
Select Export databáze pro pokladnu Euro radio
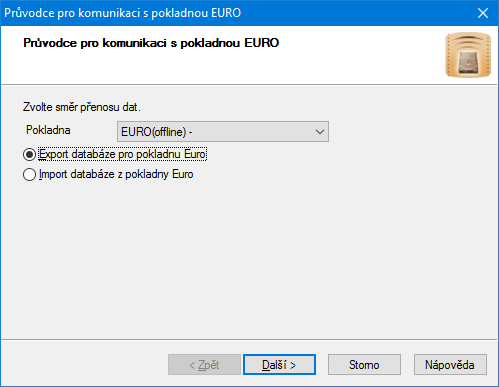(29, 154)
